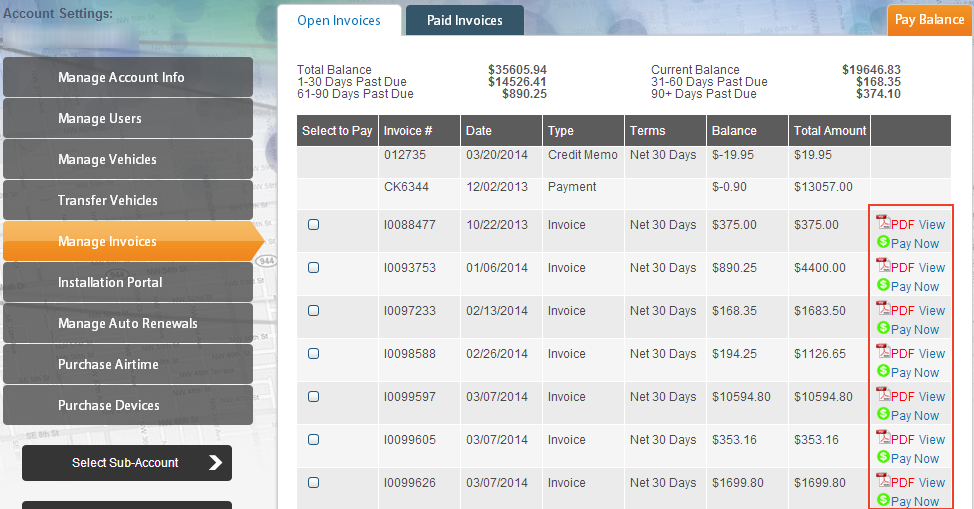Click green dollar icon for invoice I0099597
The width and height of the screenshot is (974, 509).
point(883,413)
